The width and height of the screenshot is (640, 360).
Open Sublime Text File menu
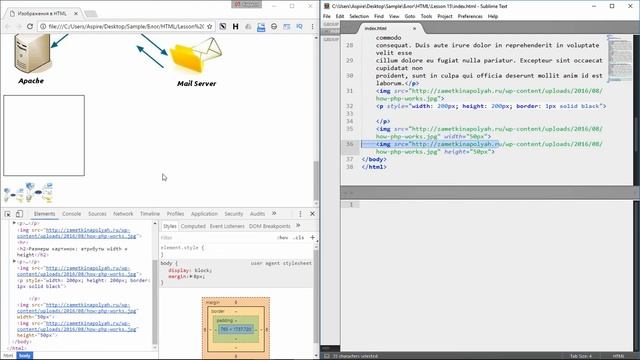coord(327,16)
